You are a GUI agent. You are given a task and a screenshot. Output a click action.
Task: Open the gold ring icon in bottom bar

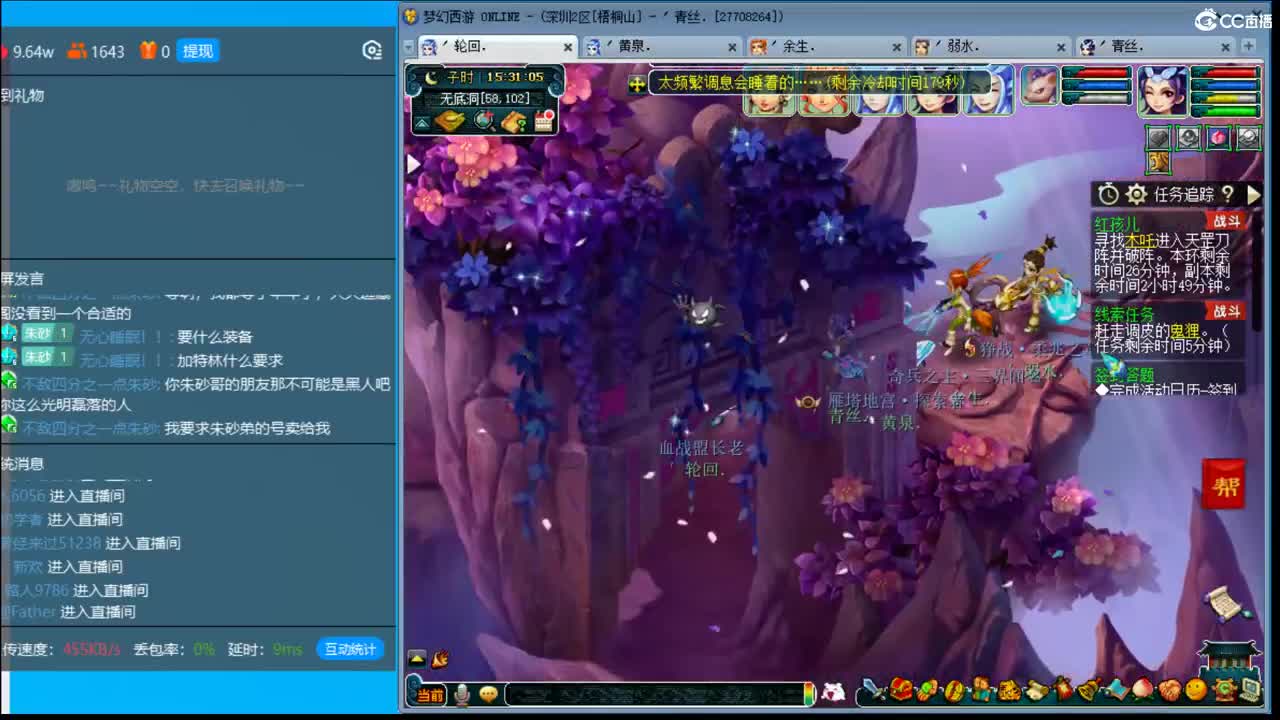tap(955, 690)
